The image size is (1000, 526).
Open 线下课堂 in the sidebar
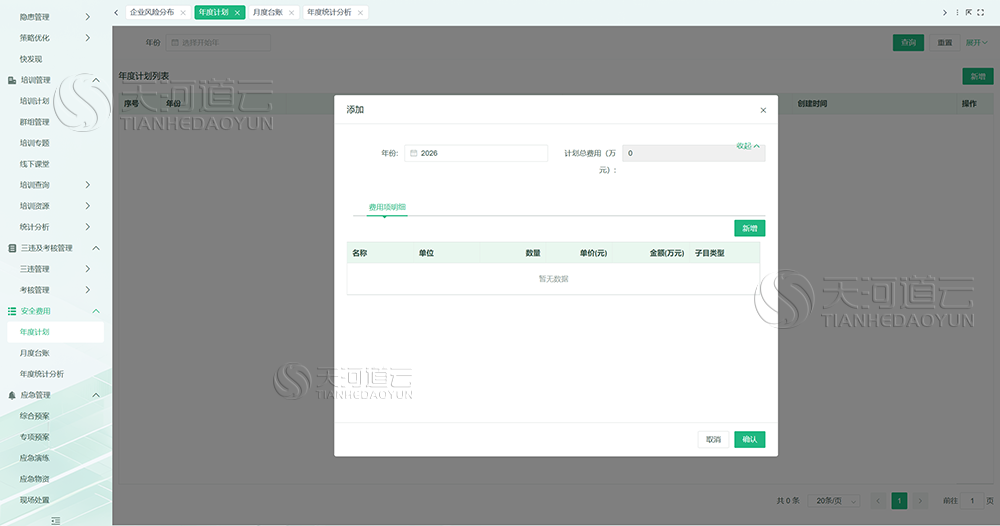[x=34, y=164]
